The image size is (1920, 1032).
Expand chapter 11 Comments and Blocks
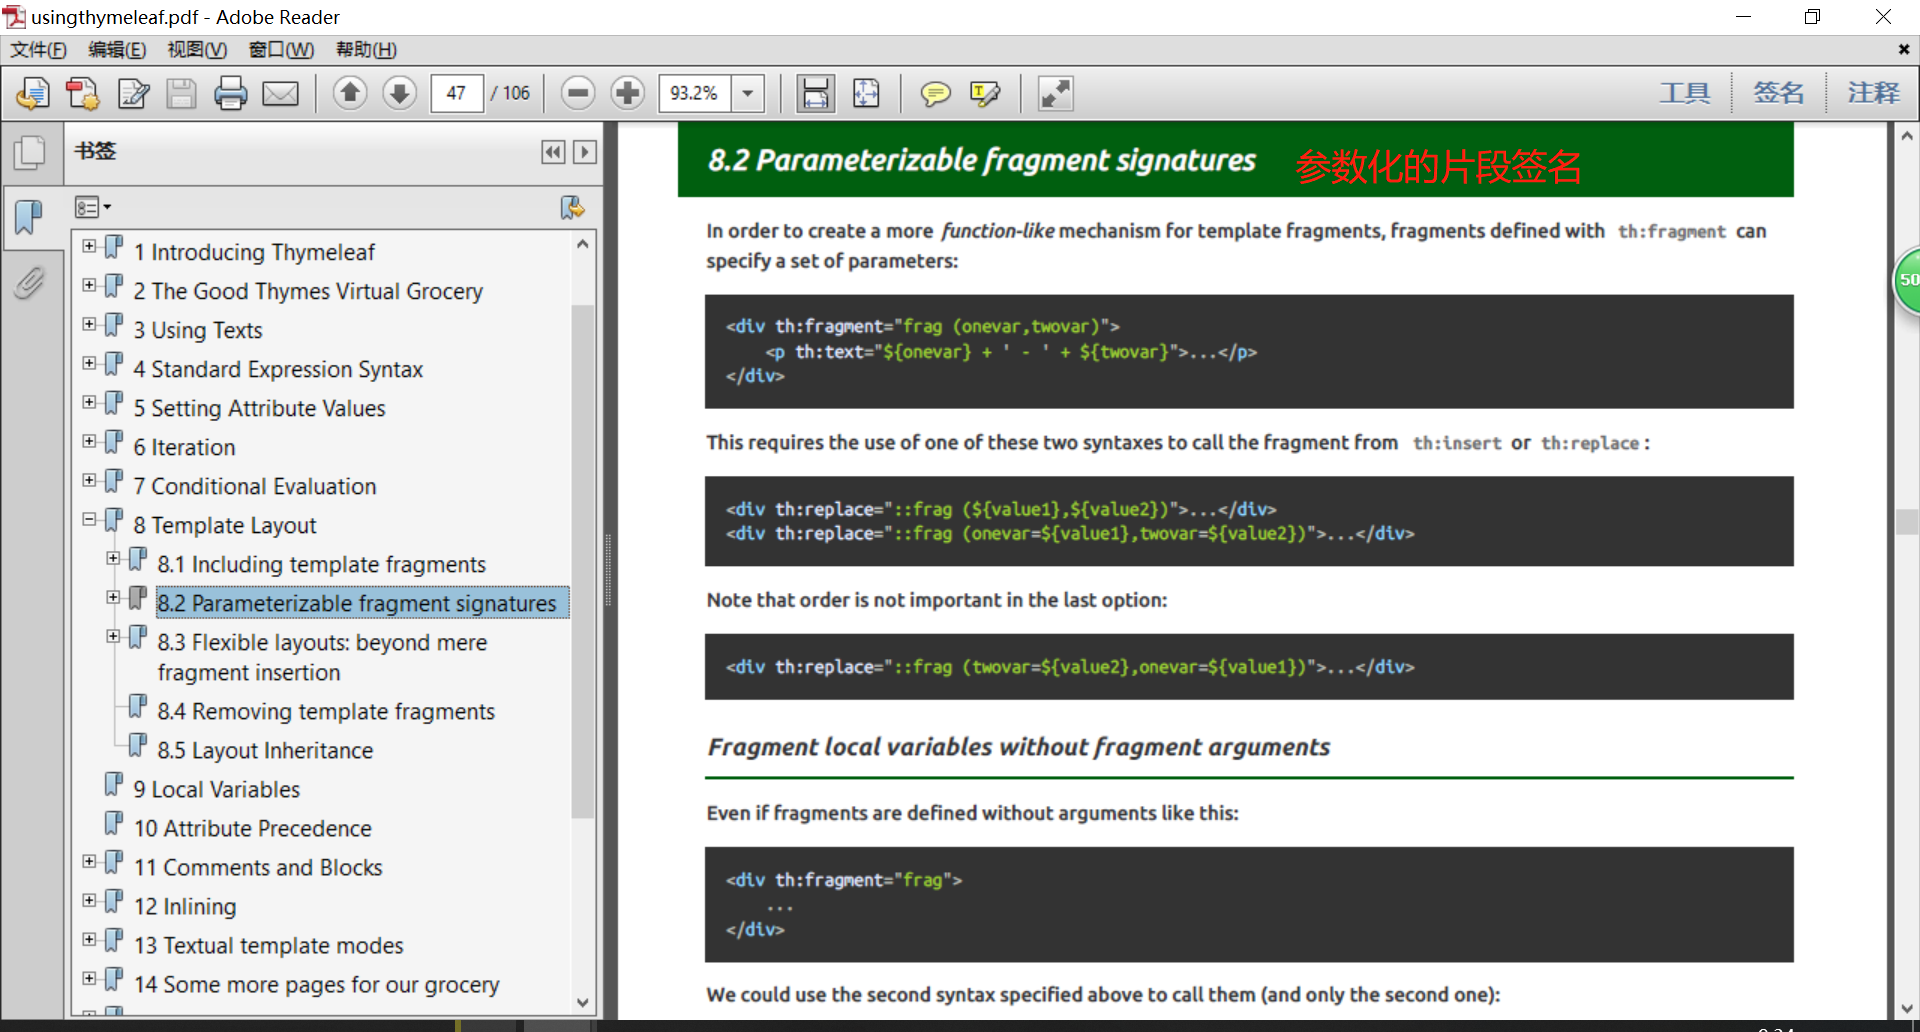pos(89,861)
